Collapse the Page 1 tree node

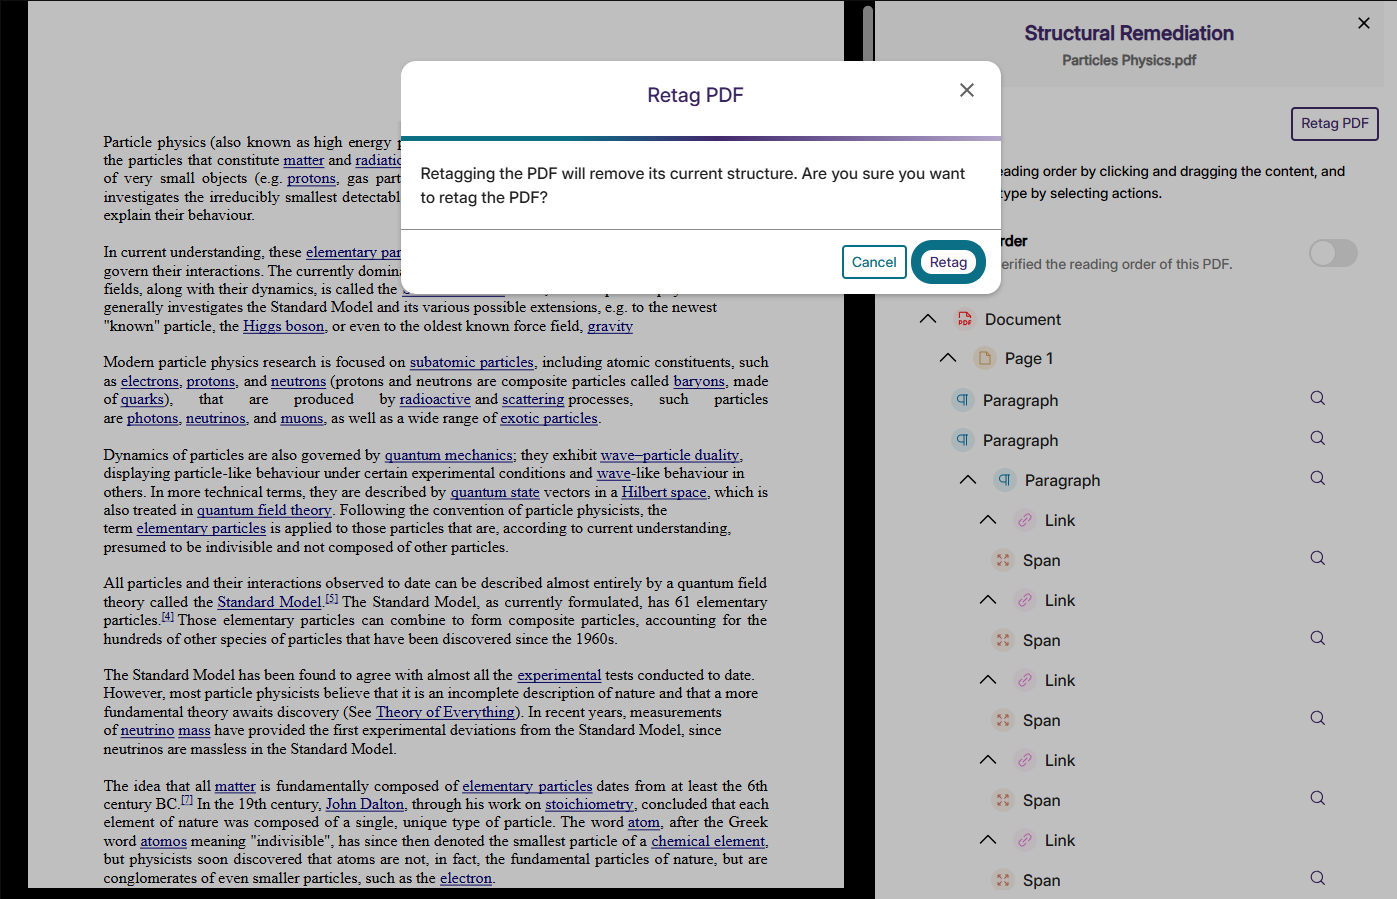[x=948, y=358]
